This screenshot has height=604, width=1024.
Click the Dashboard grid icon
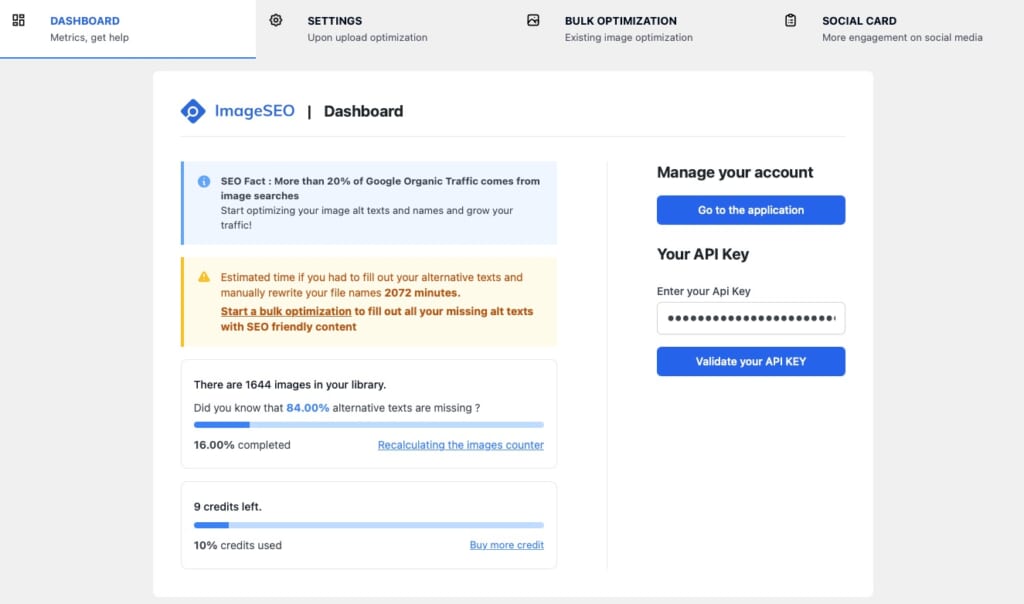(x=18, y=20)
